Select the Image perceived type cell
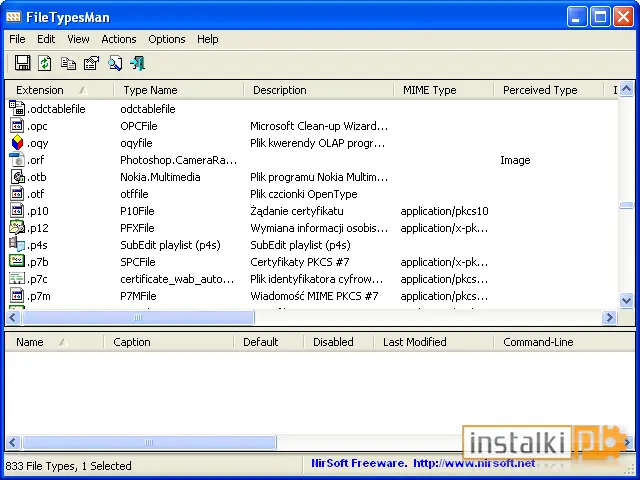This screenshot has height=480, width=640. click(515, 160)
